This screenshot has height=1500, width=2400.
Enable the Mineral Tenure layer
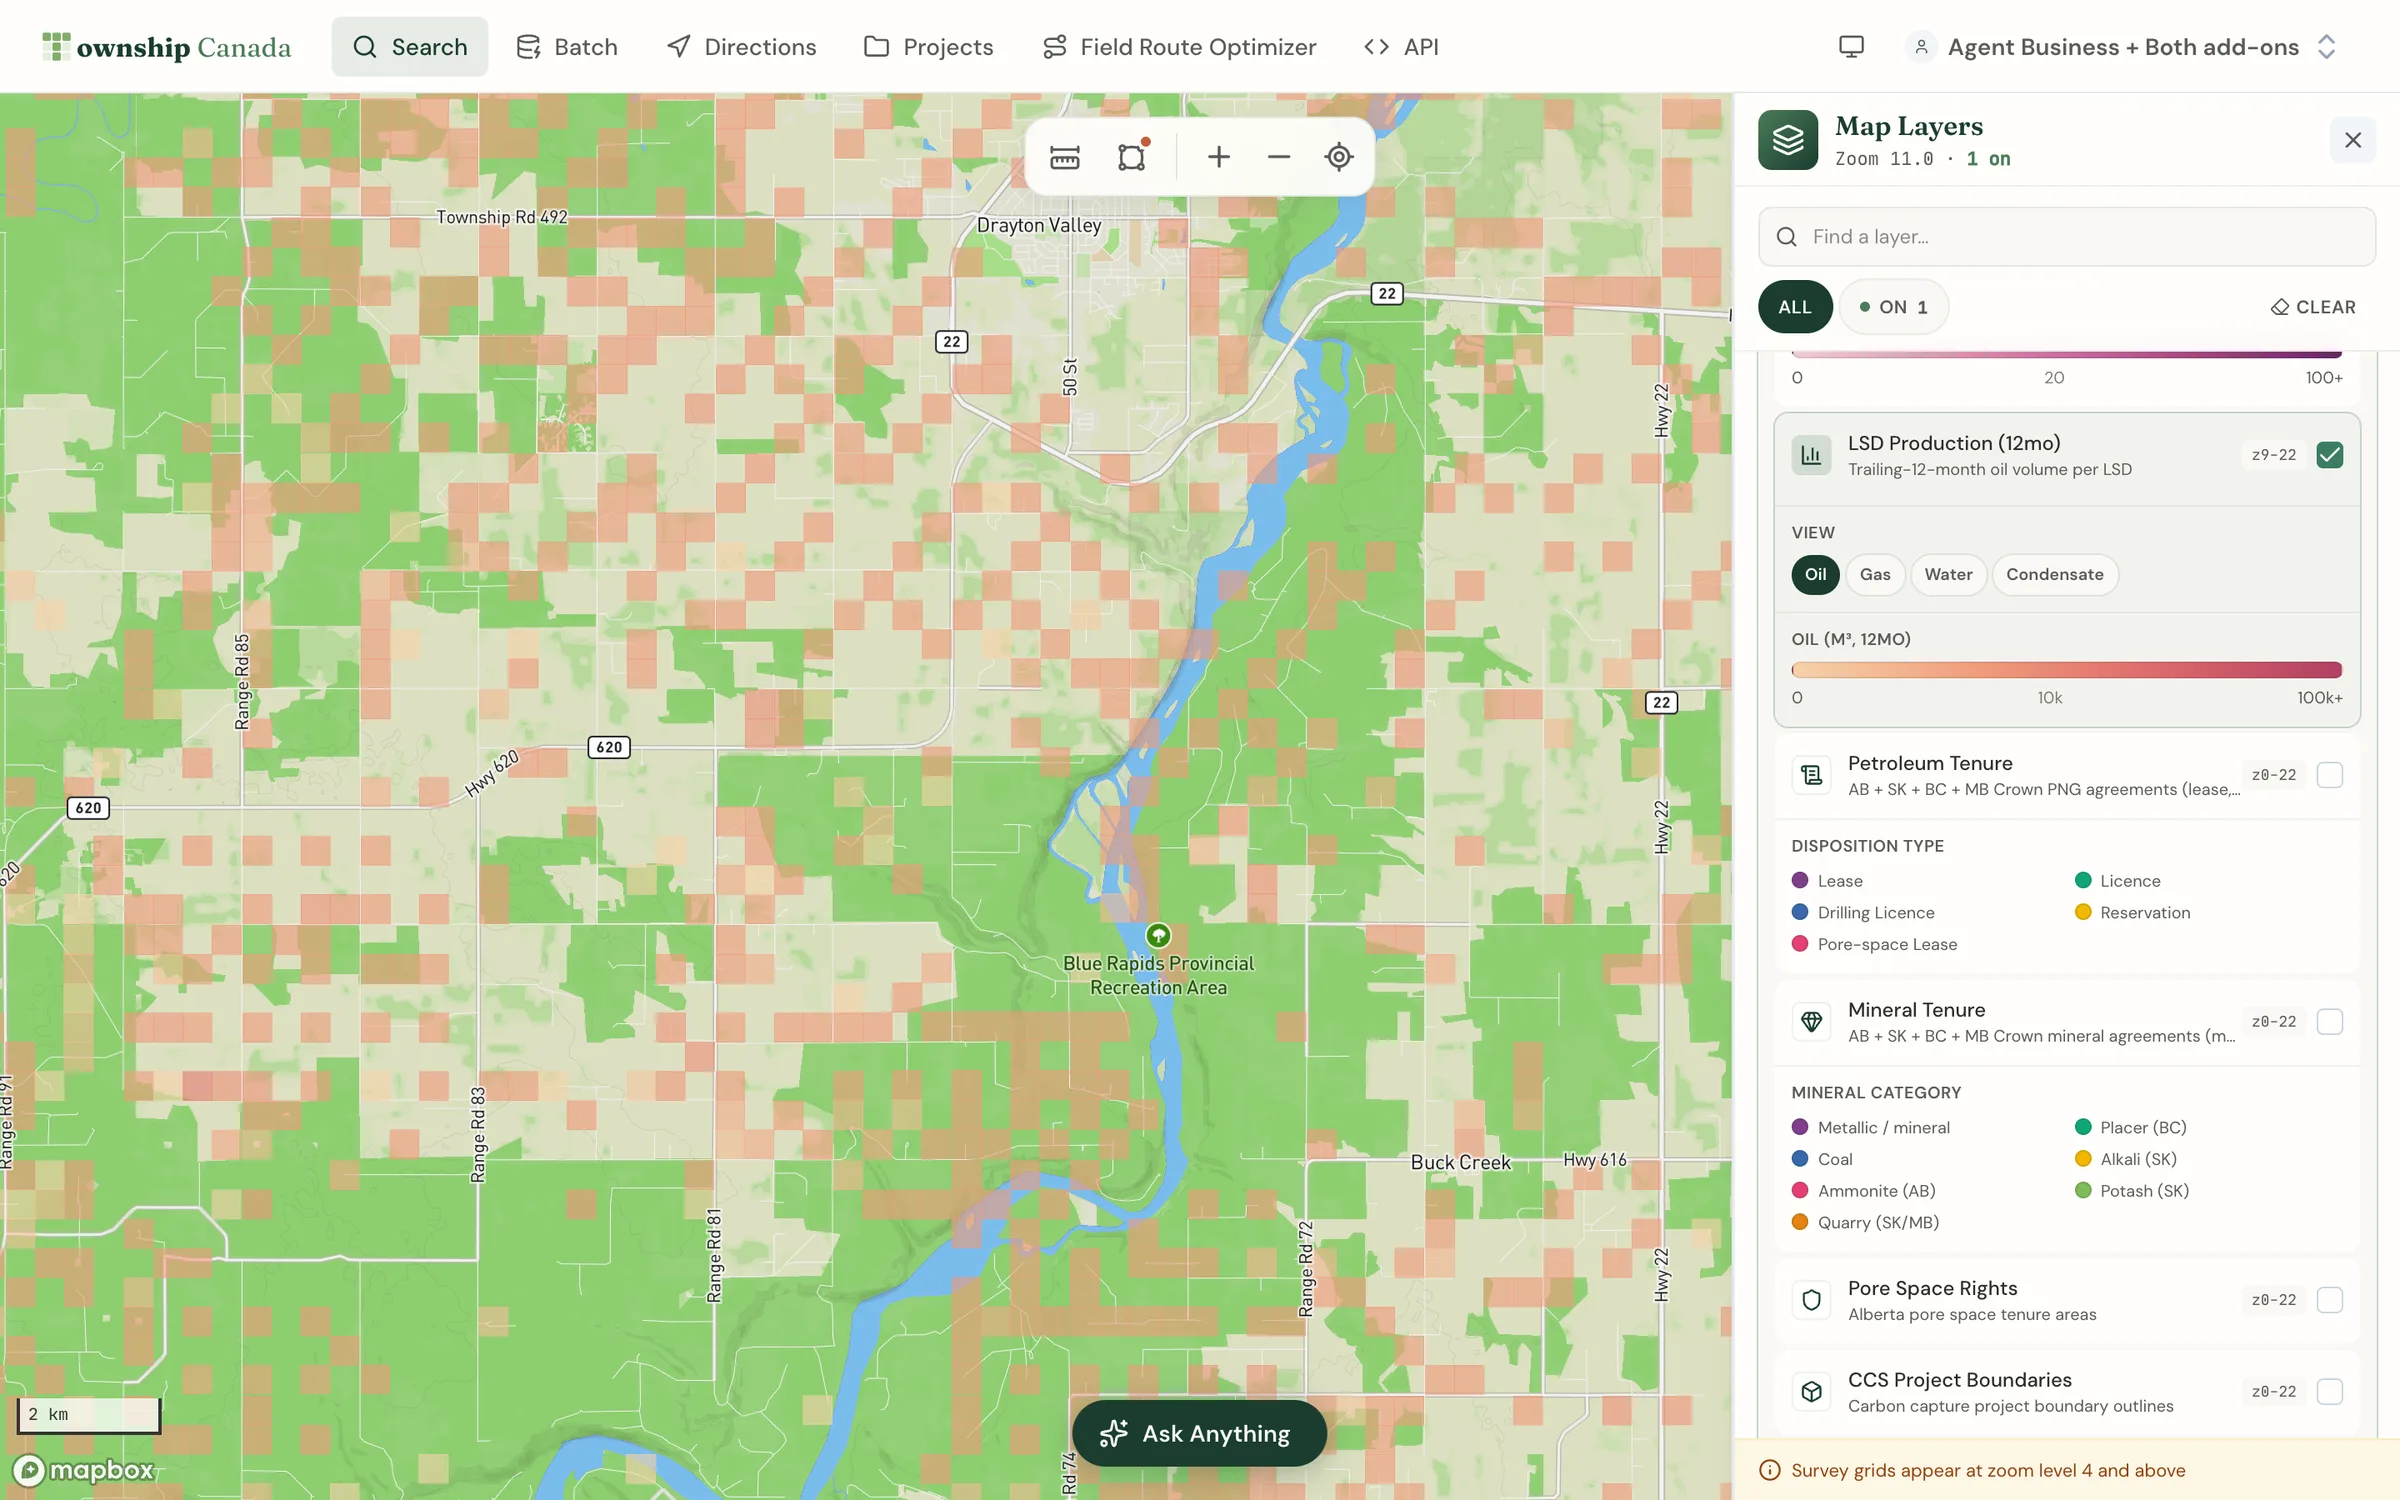[x=2330, y=1022]
